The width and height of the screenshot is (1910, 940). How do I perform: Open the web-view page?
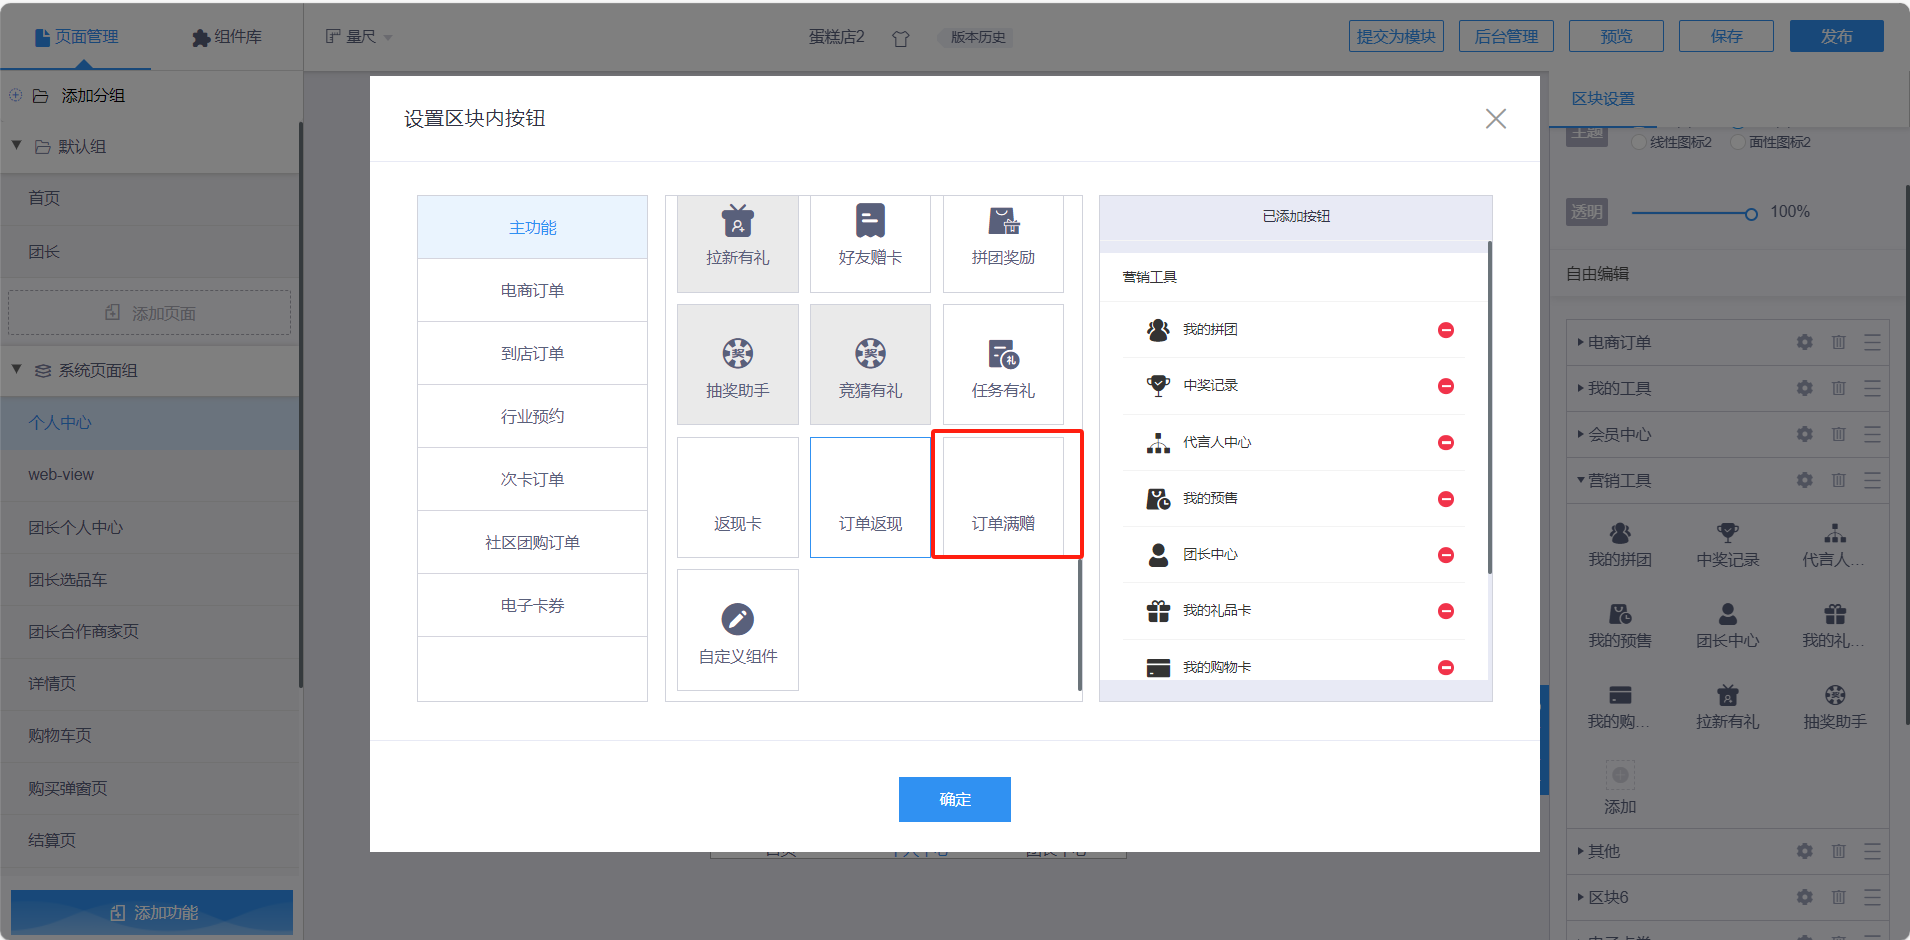coord(150,475)
